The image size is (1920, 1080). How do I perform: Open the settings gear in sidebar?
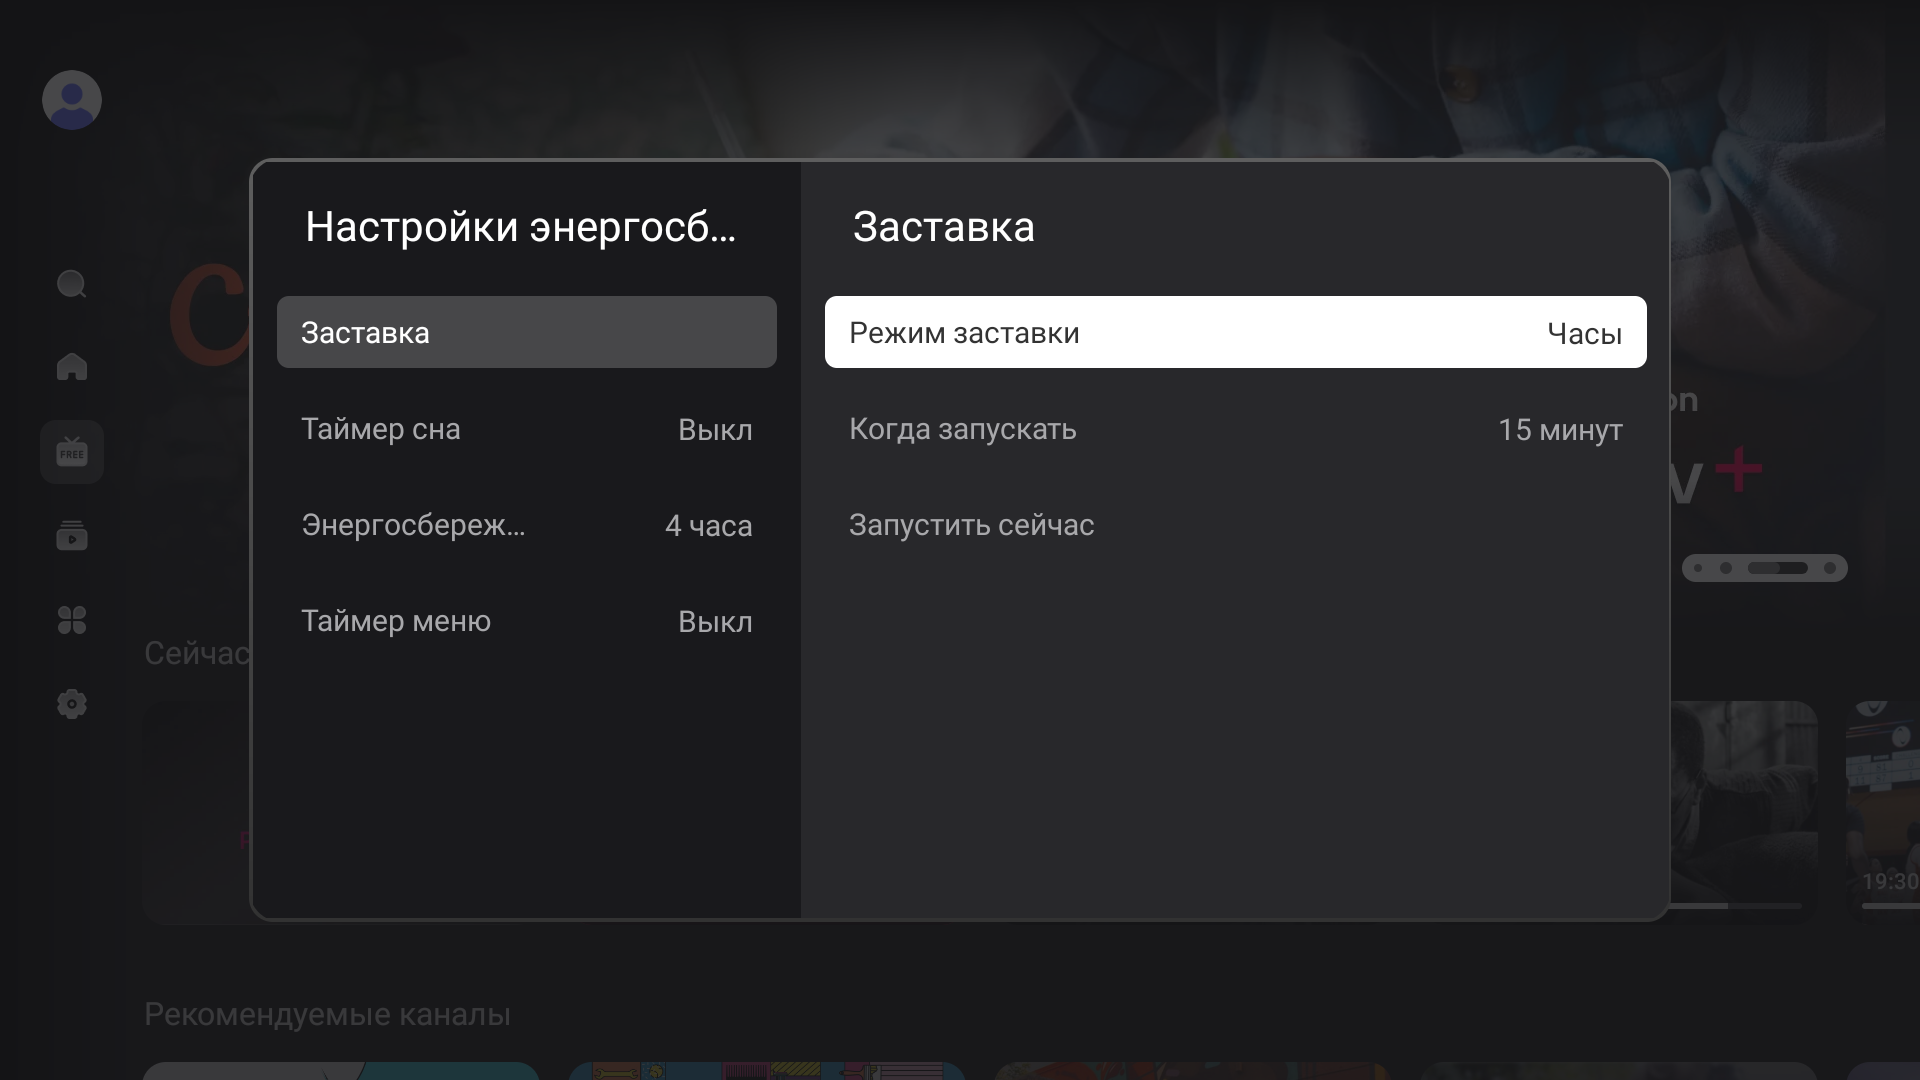(72, 704)
